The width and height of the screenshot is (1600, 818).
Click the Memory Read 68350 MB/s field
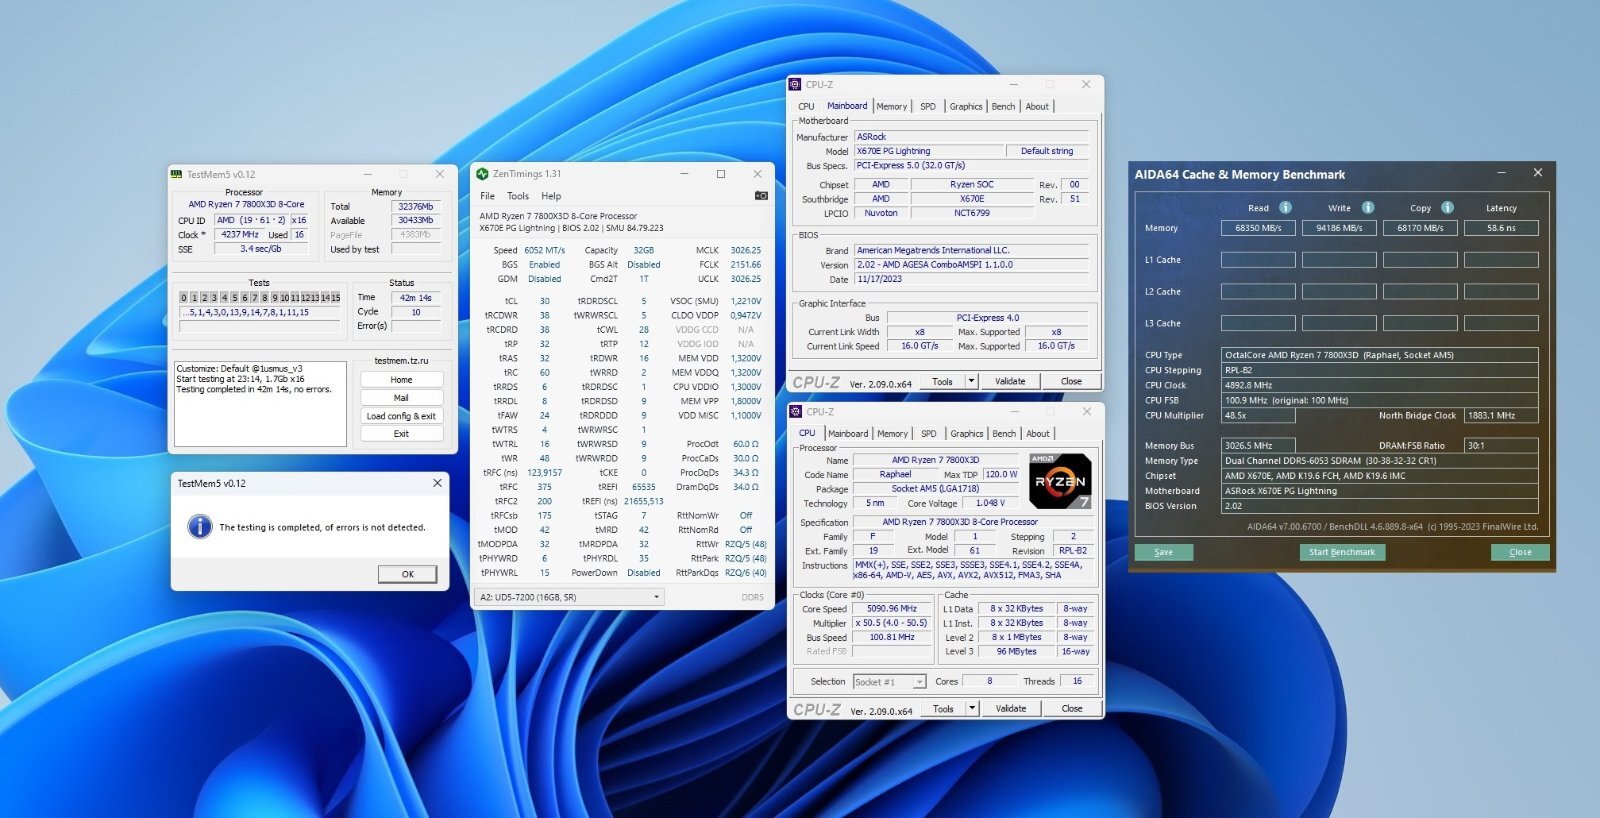(x=1258, y=228)
